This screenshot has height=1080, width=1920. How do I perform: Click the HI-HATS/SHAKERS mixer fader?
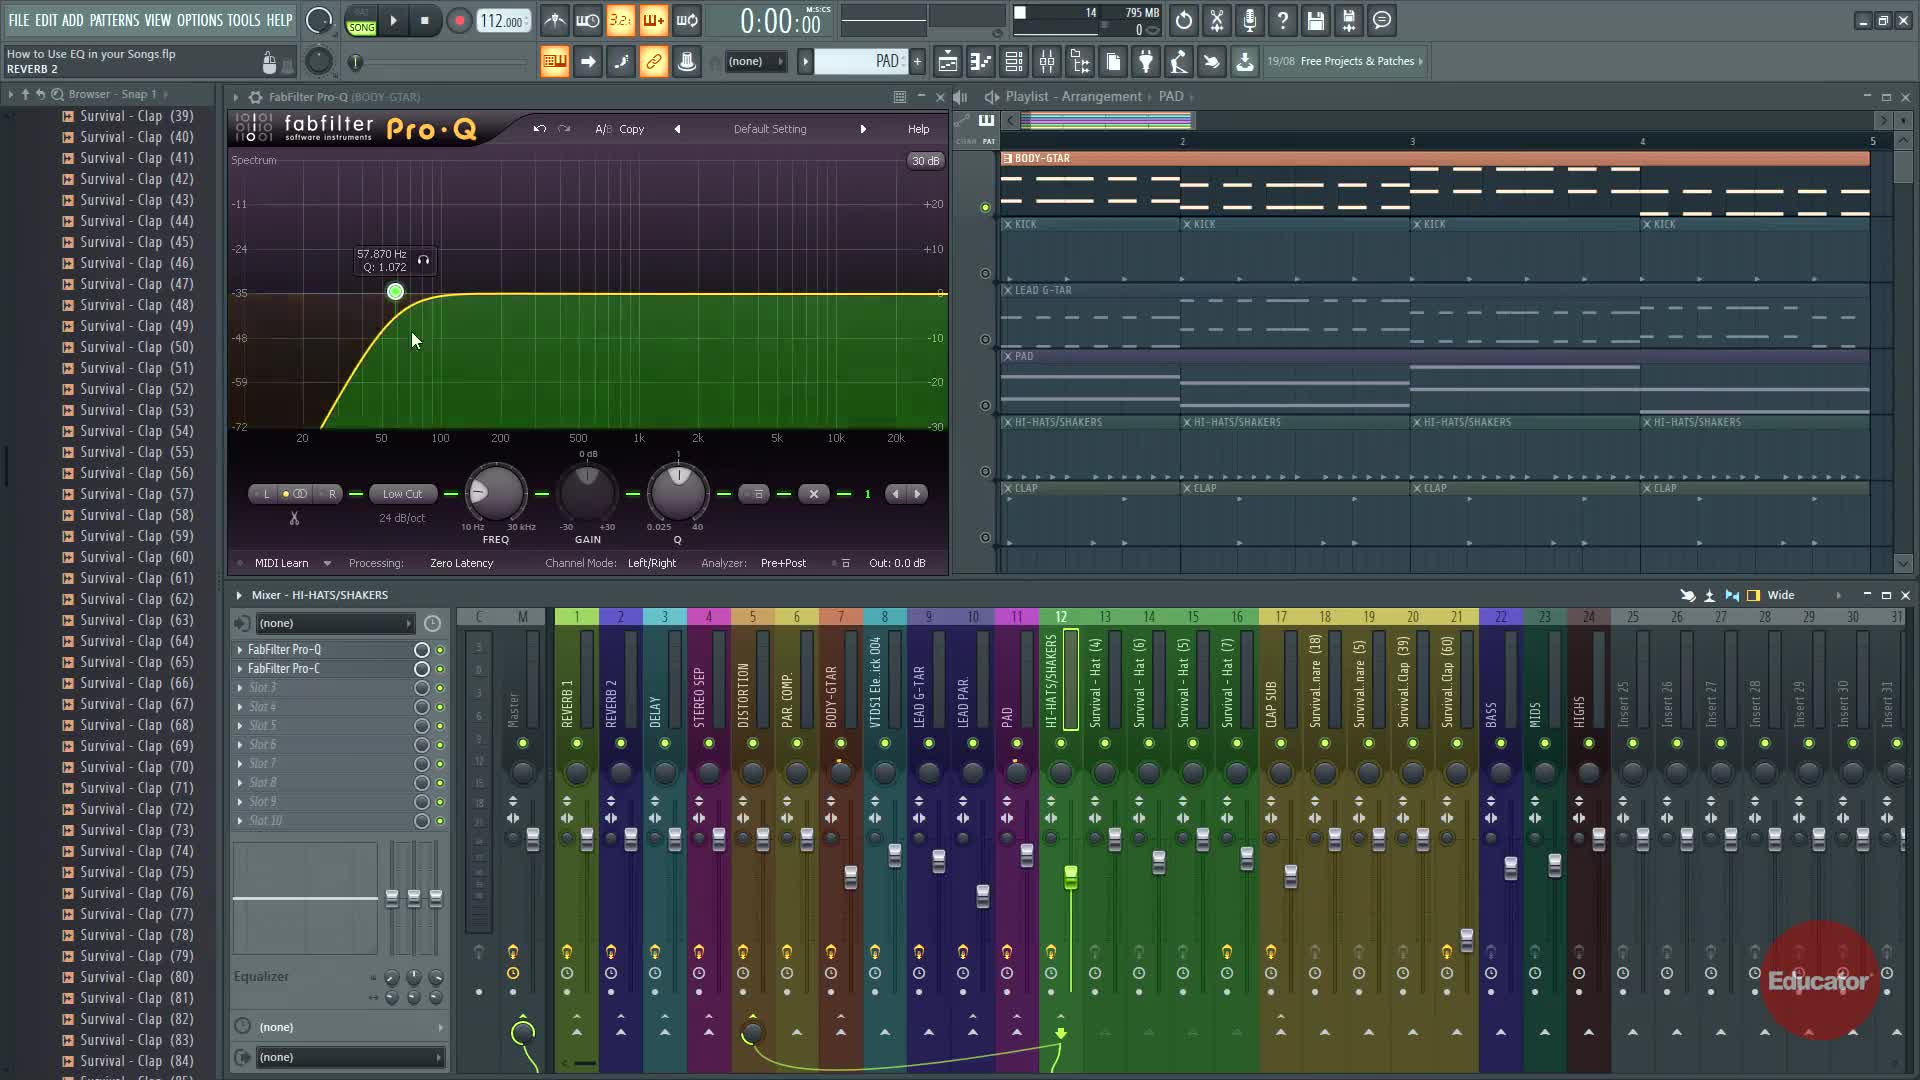pyautogui.click(x=1071, y=877)
